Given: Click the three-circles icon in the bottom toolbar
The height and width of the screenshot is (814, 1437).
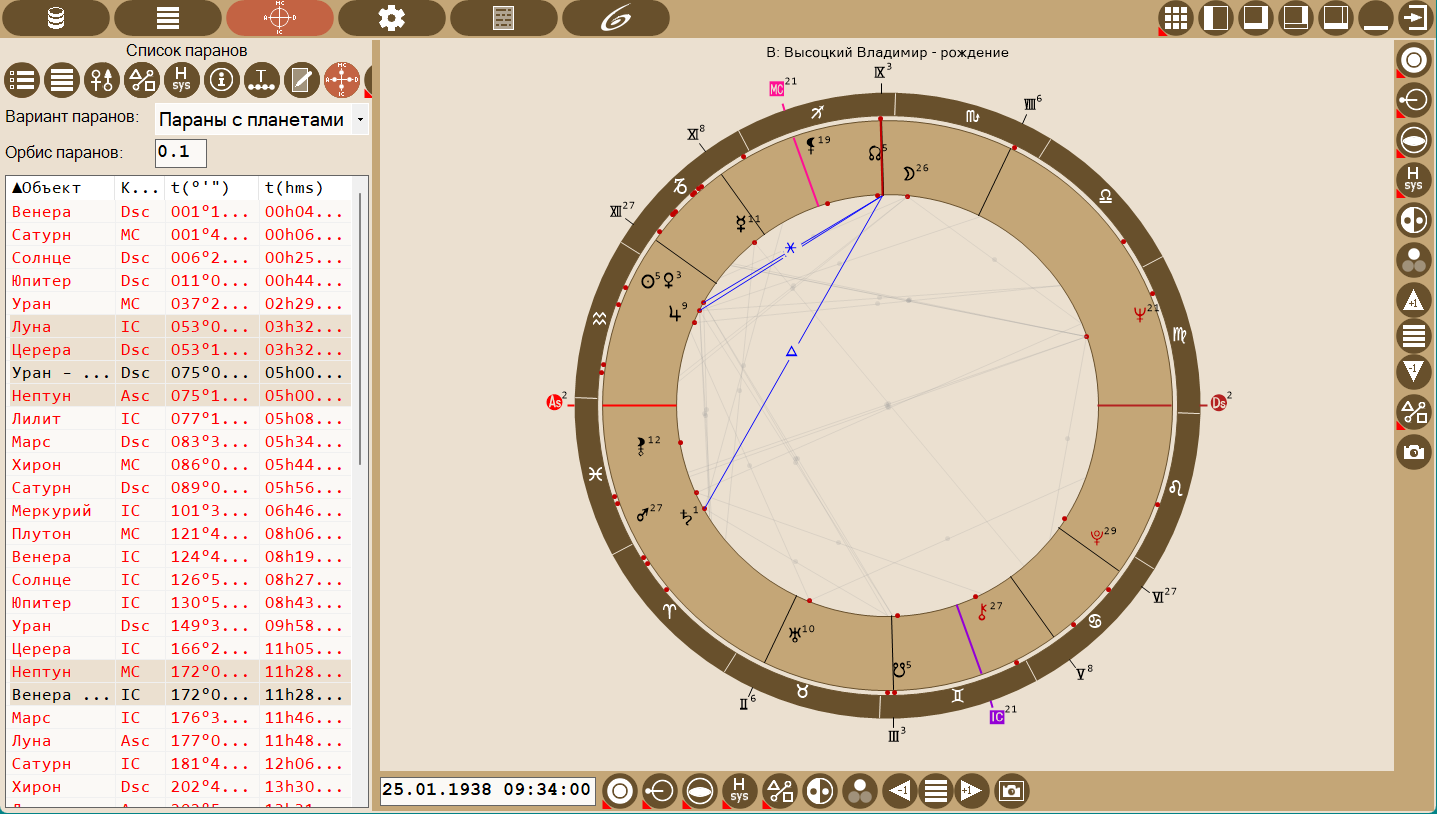Looking at the screenshot, I should (859, 791).
